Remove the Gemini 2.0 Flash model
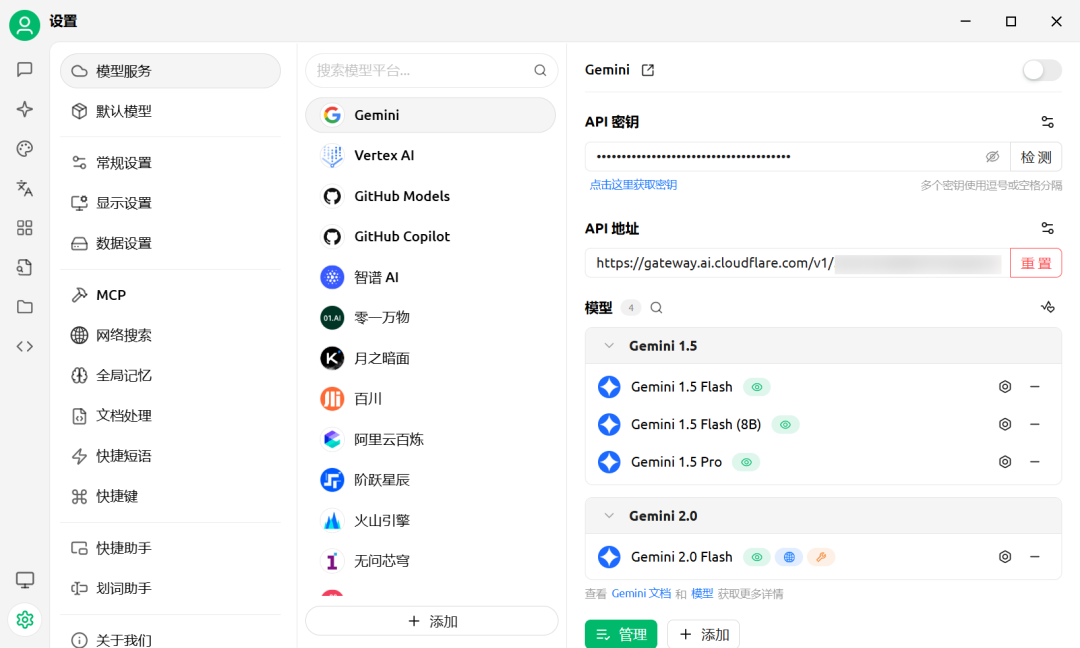This screenshot has width=1080, height=648. pyautogui.click(x=1035, y=556)
